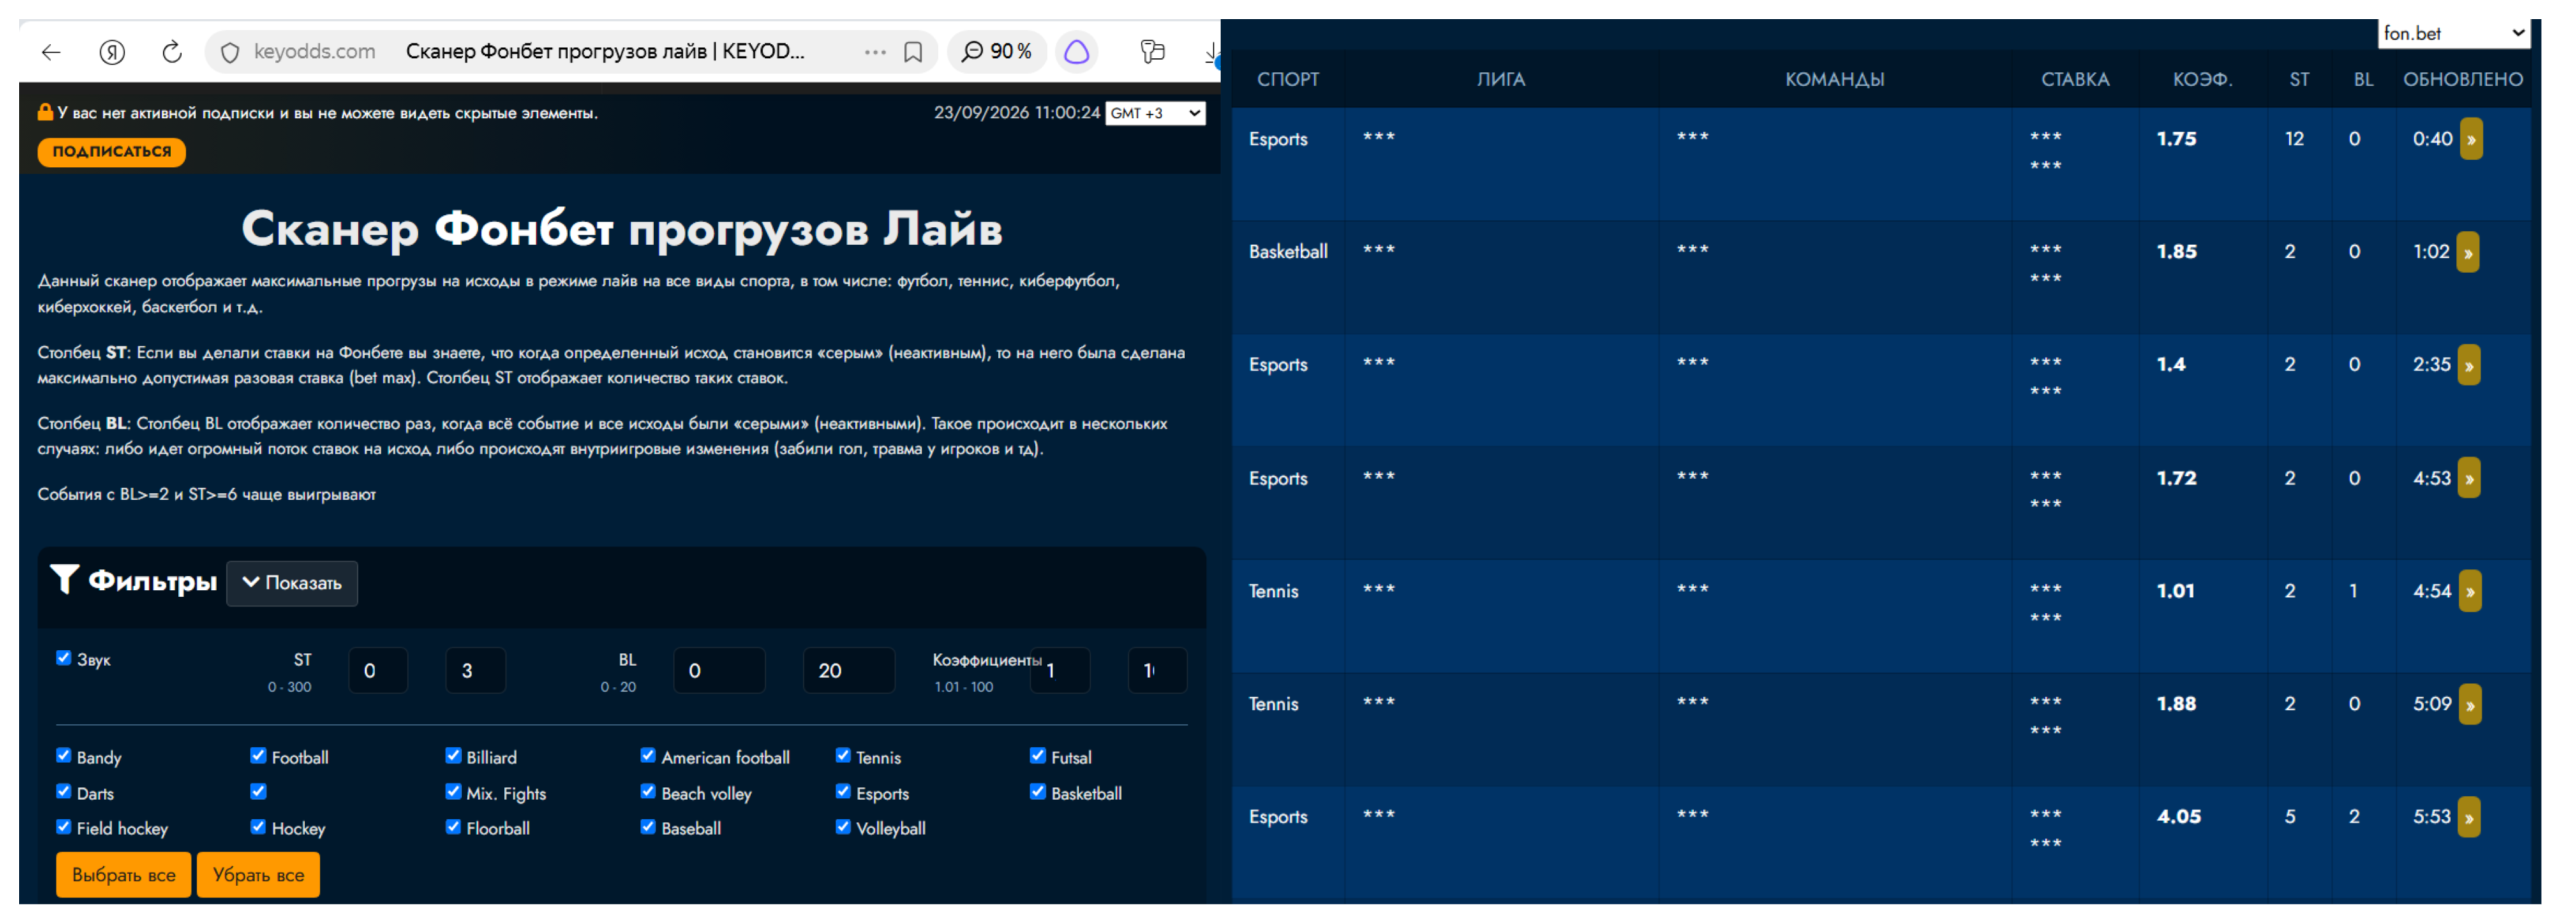
Task: Click the ОБНОВЛЕНО column header
Action: 2462,79
